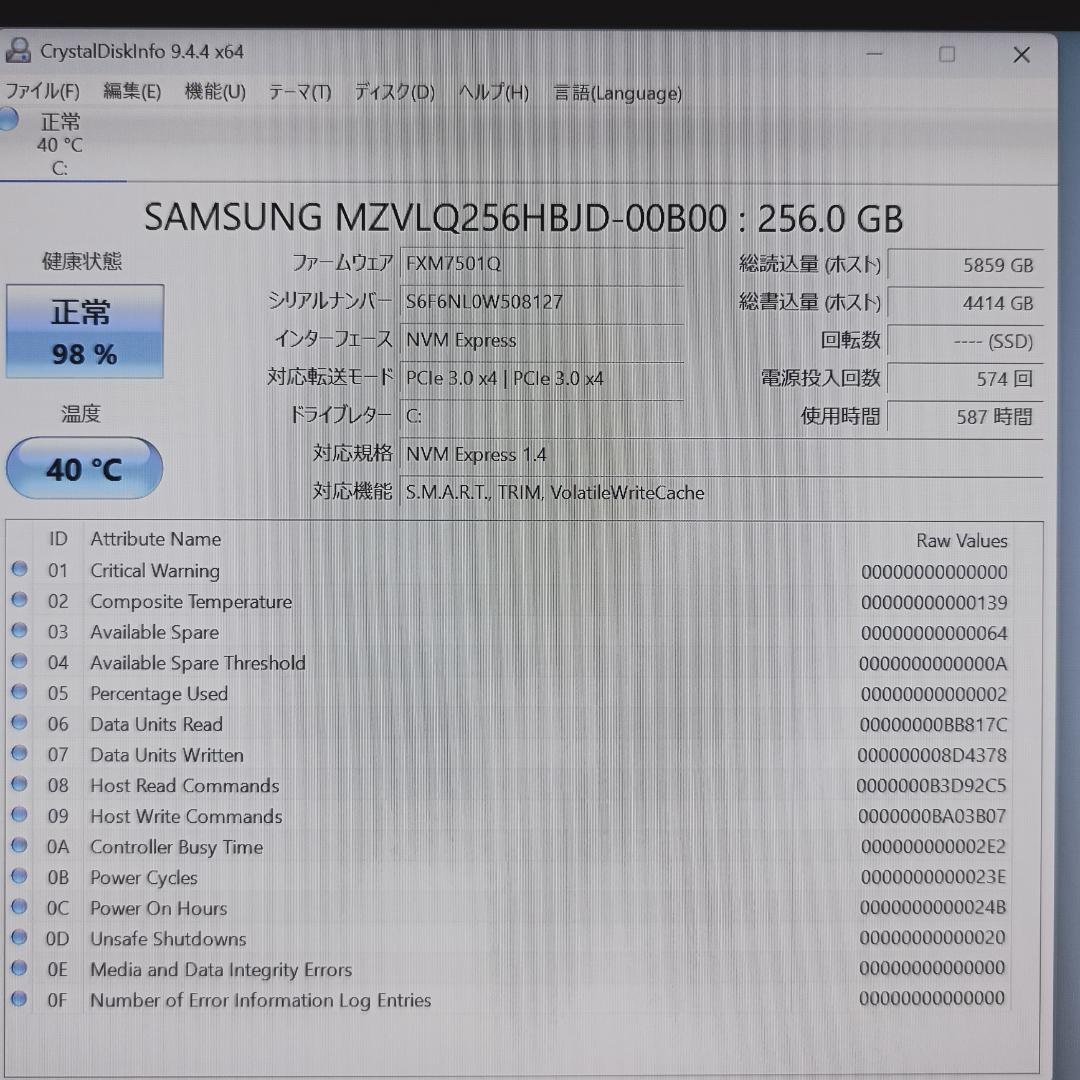Click the transfer mode field PCIe 3.0 x4
This screenshot has width=1080, height=1080.
coord(541,378)
